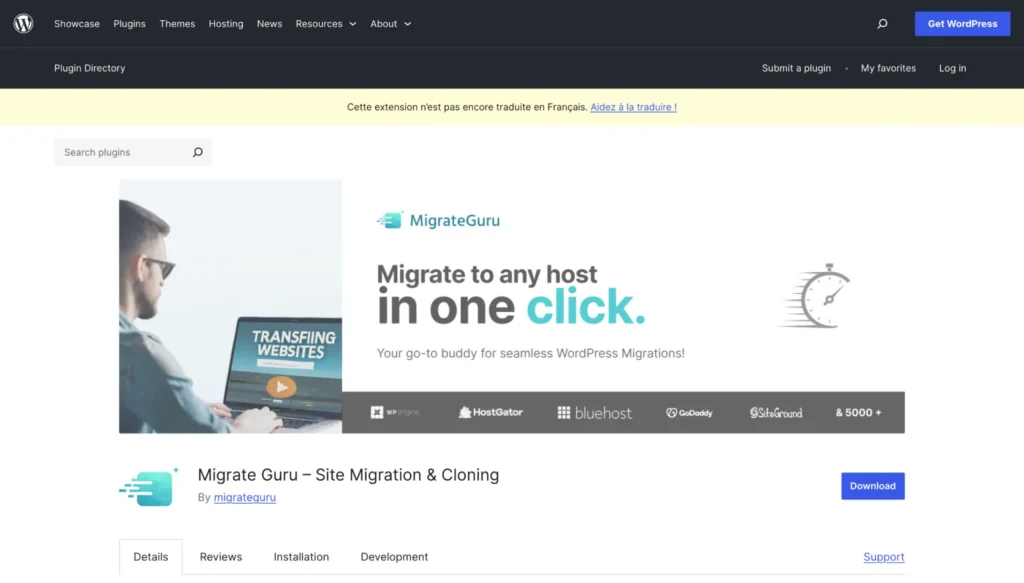Open the Plugins menu item
This screenshot has height=583, width=1024.
(129, 24)
